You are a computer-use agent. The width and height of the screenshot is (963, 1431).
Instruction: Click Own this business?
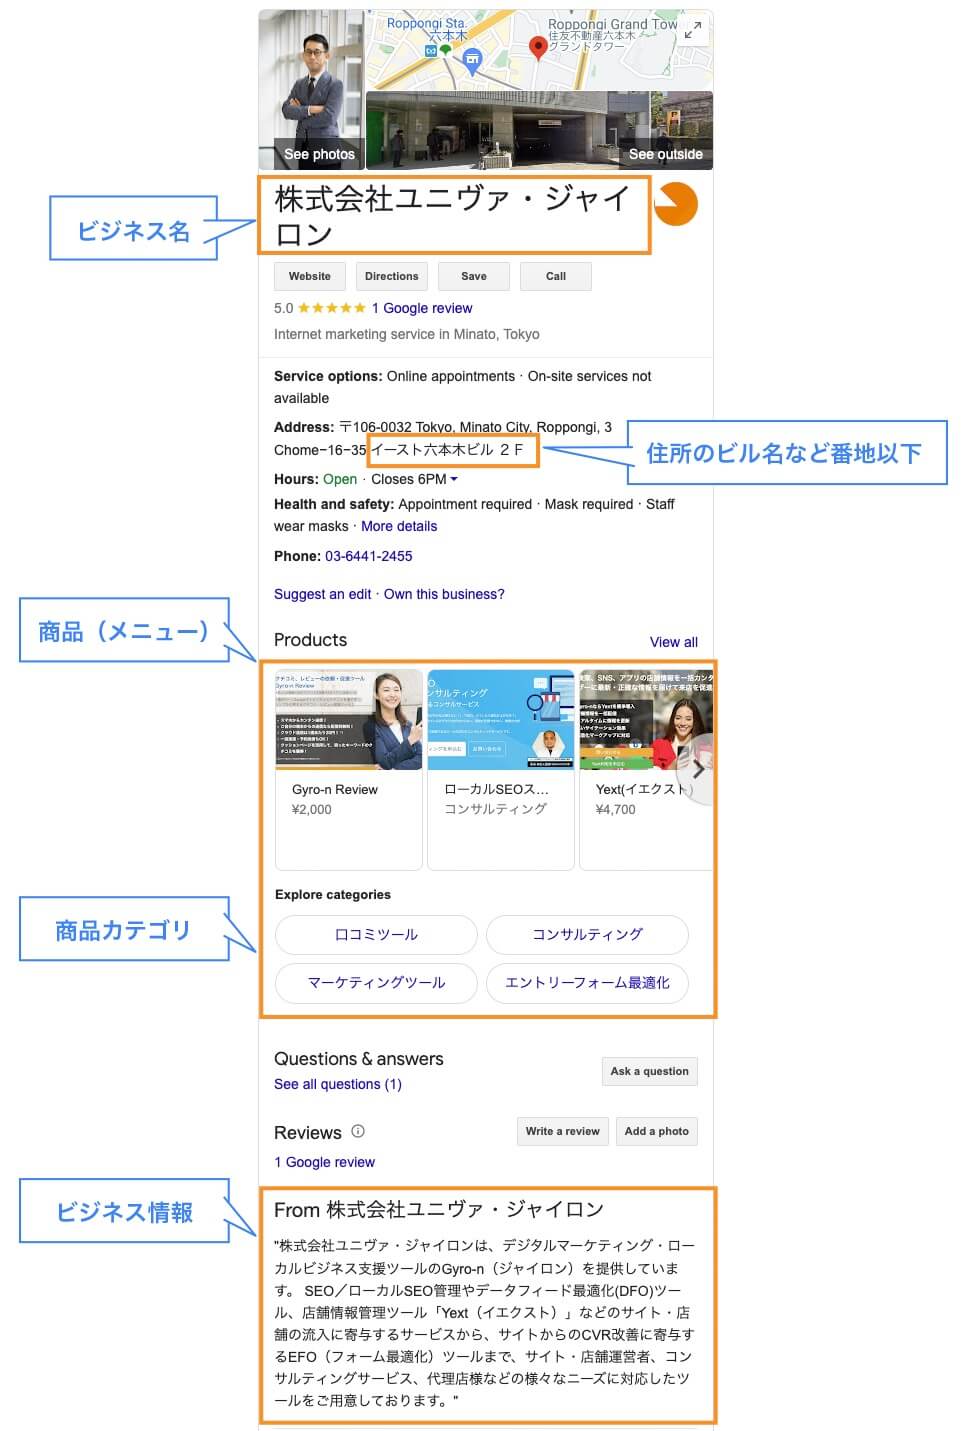pyautogui.click(x=444, y=594)
